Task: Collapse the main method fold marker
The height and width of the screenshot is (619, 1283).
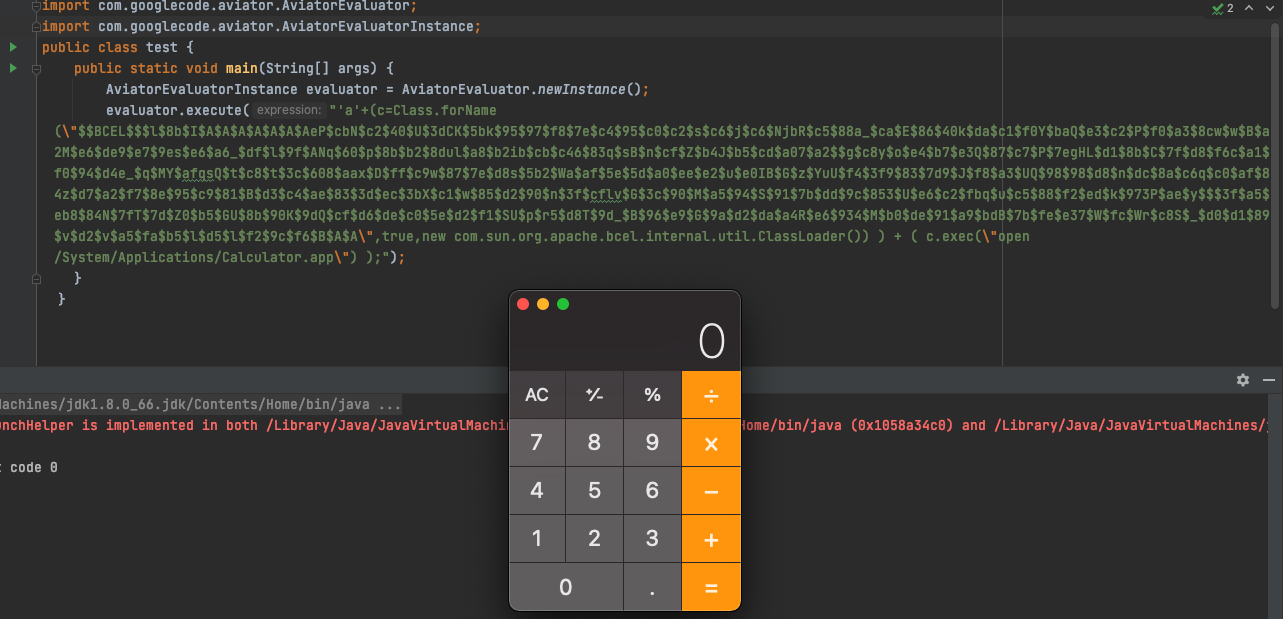Action: pyautogui.click(x=36, y=69)
